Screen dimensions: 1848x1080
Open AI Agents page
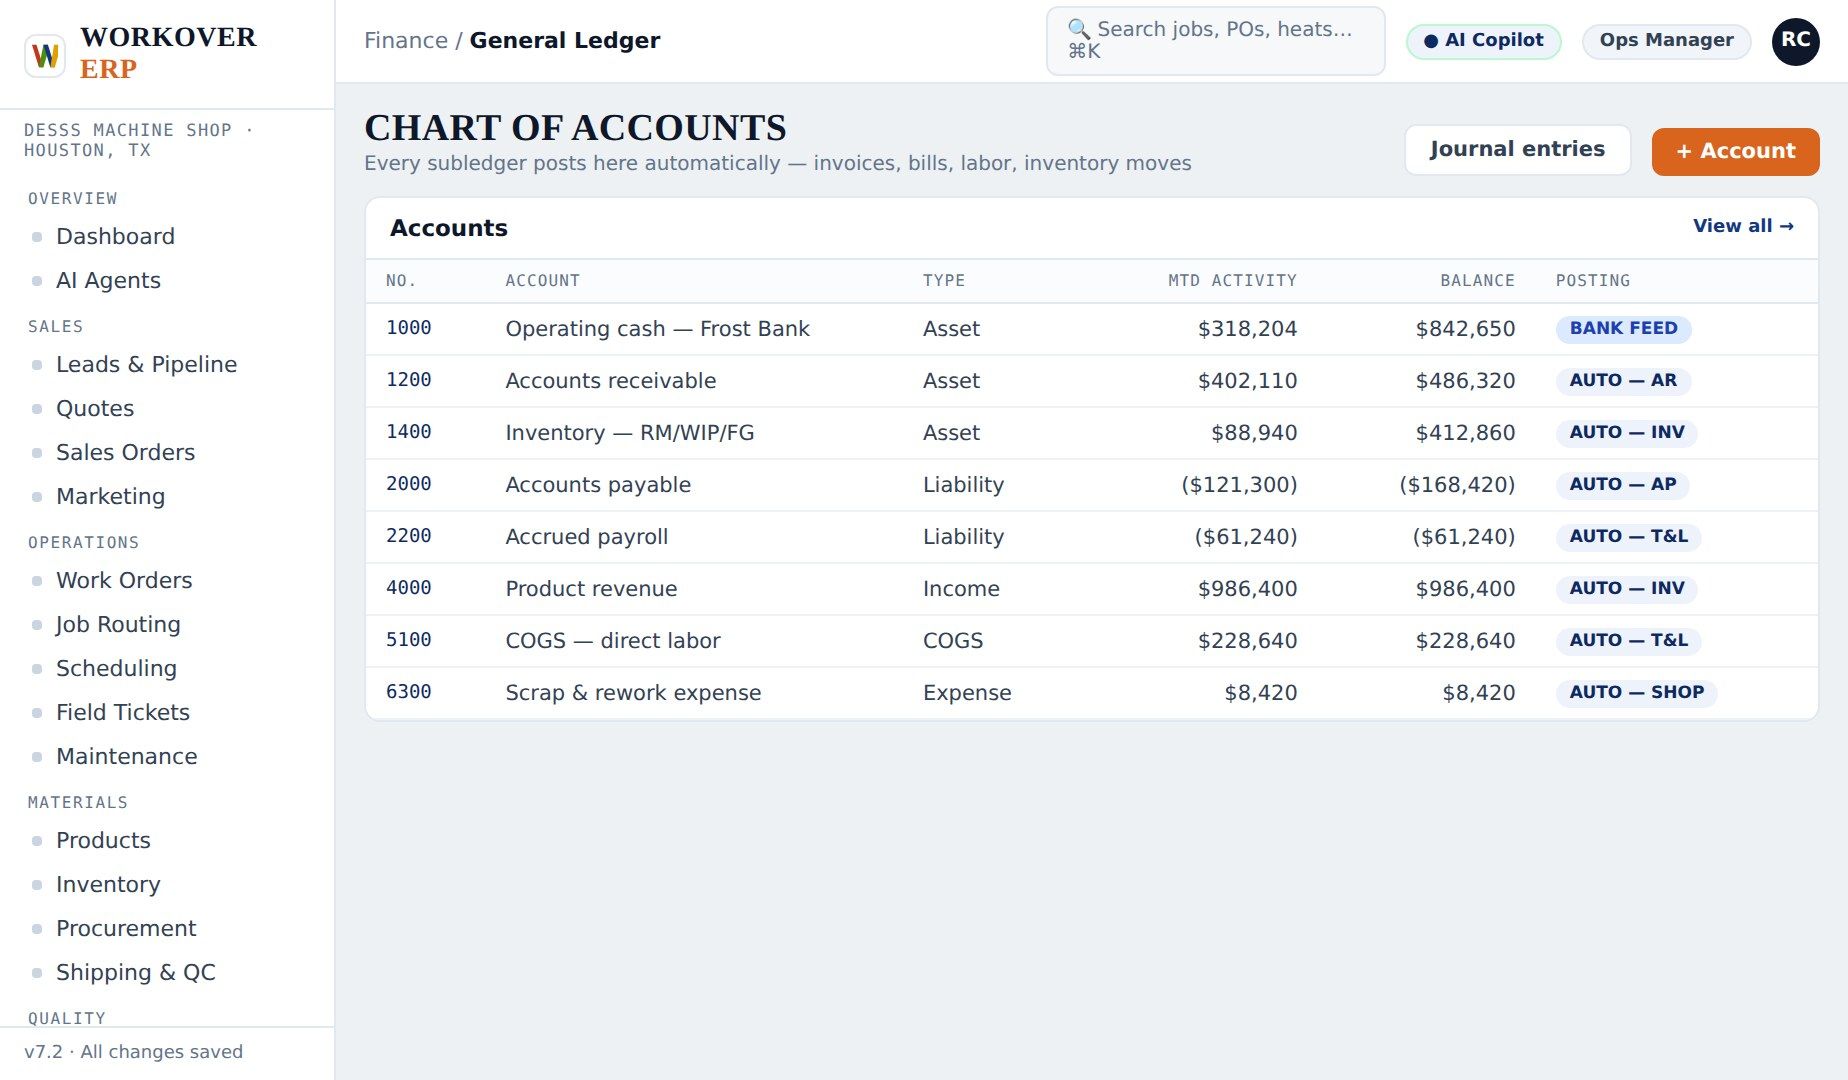108,281
